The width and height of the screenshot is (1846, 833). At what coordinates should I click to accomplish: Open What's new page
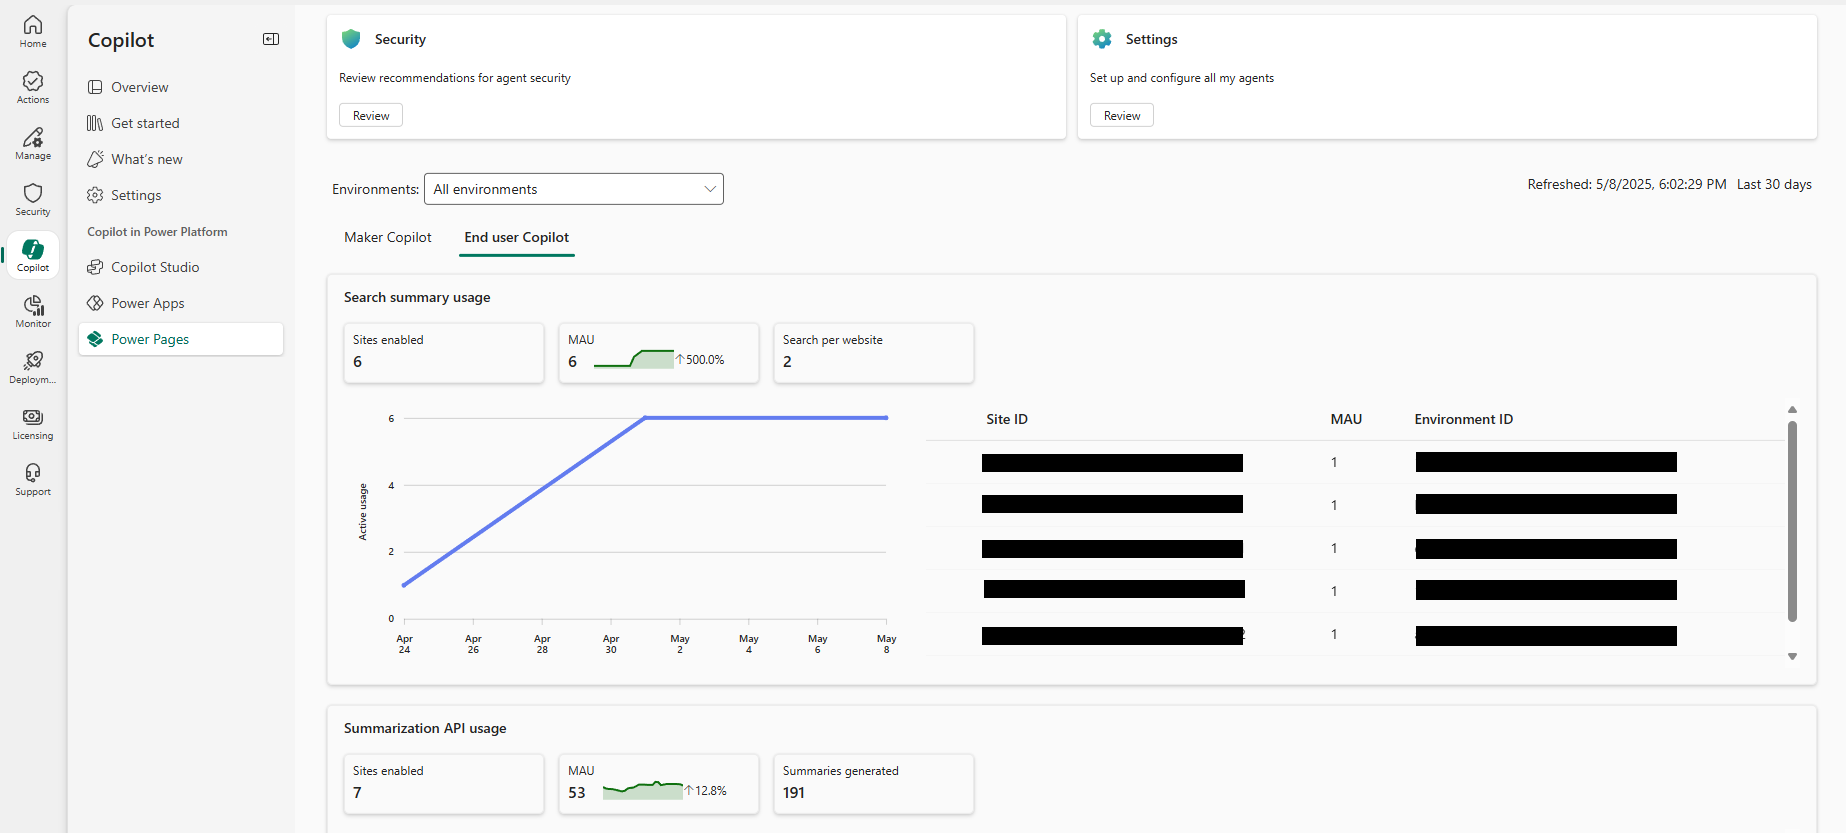coord(146,159)
